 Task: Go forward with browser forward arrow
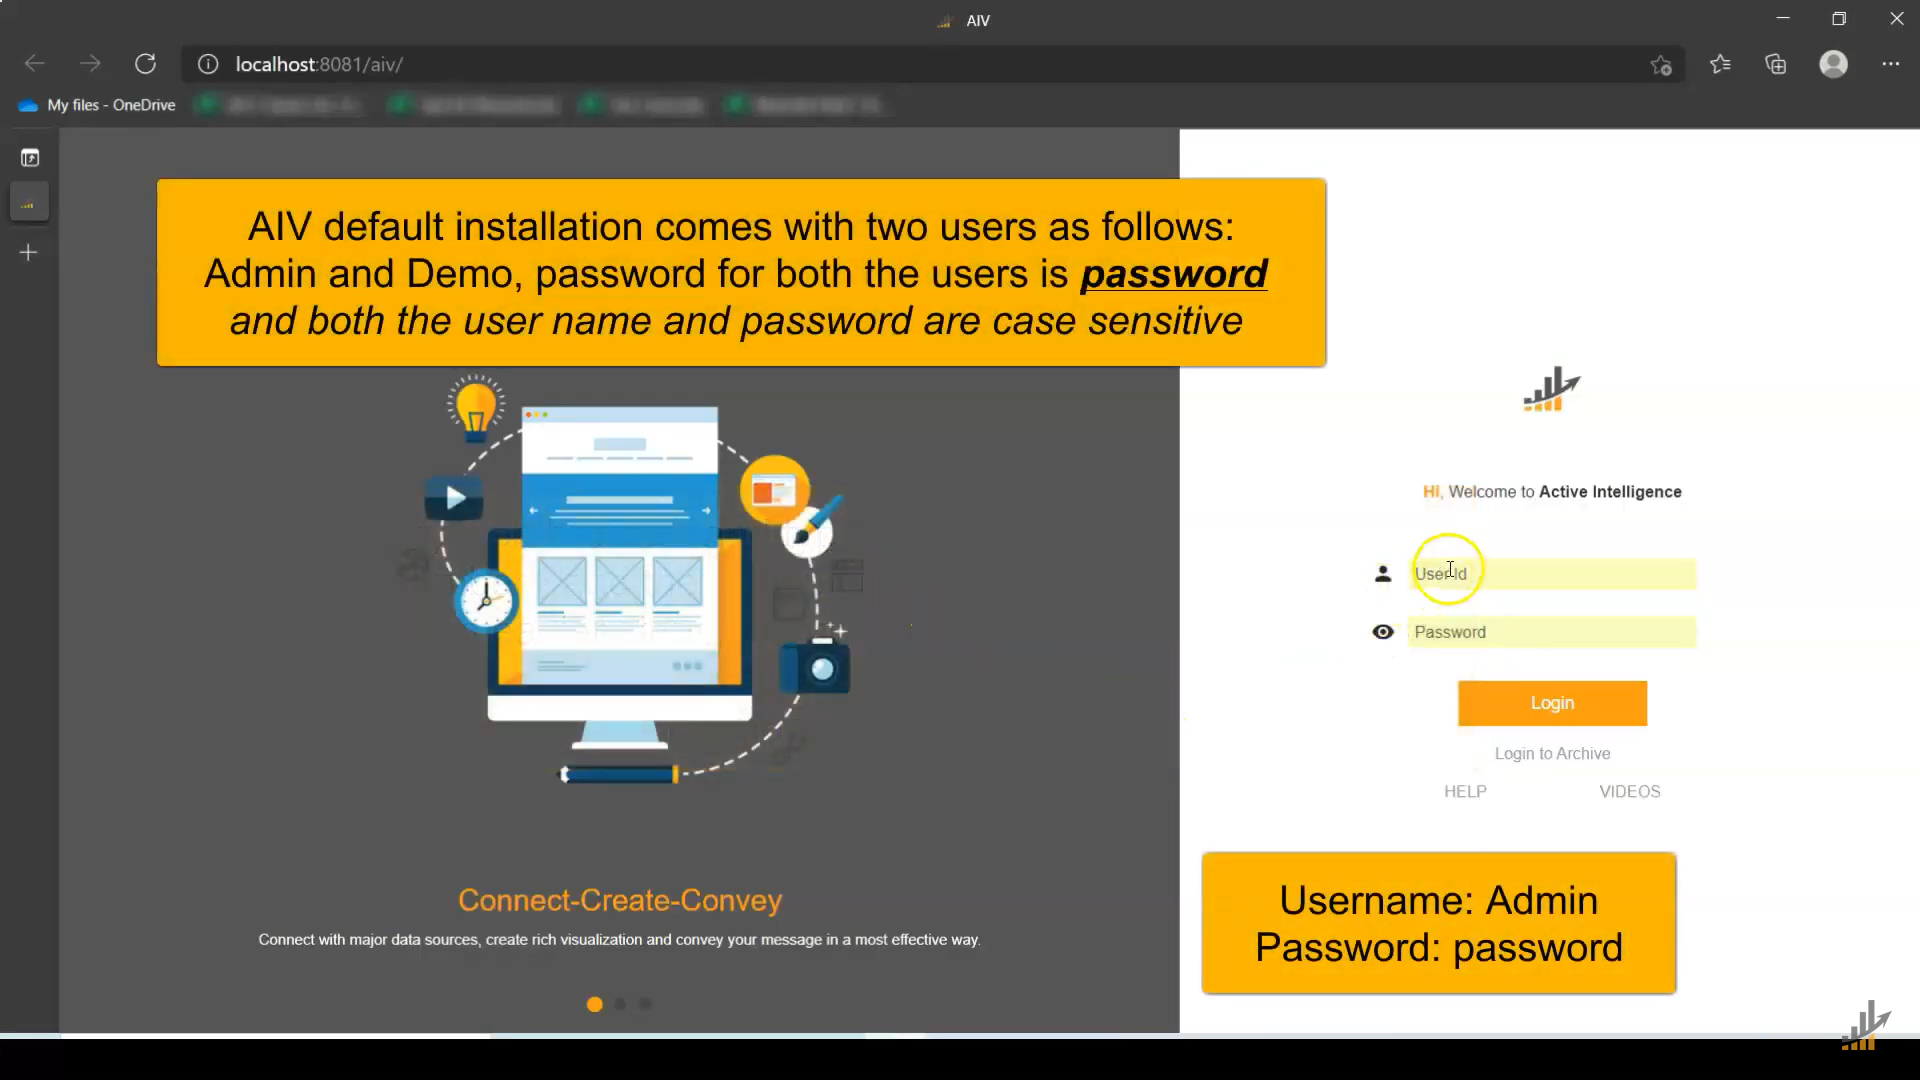(90, 64)
